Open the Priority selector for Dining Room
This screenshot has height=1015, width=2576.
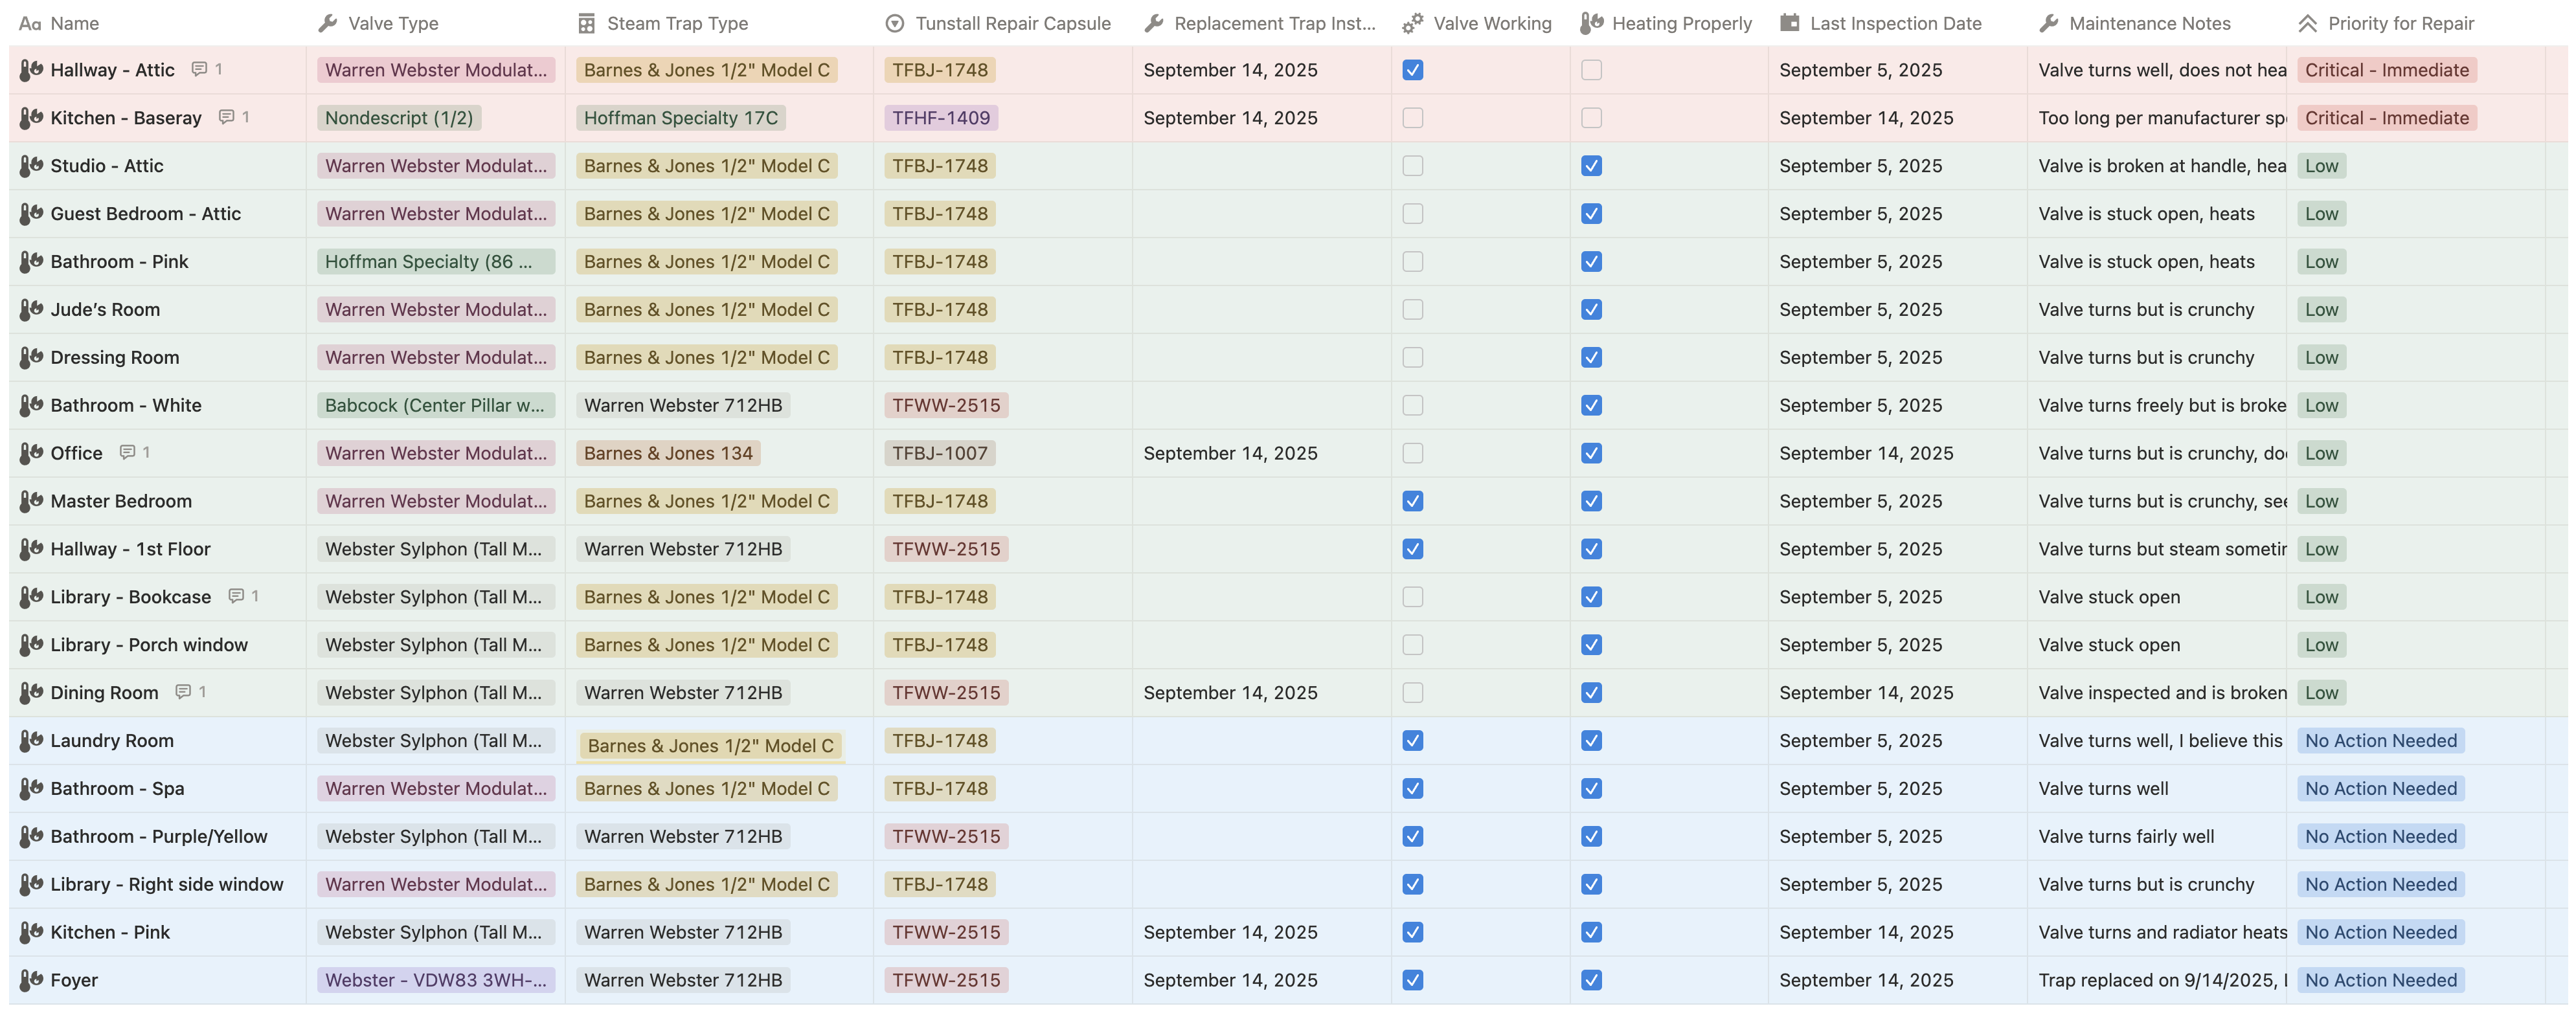2322,692
